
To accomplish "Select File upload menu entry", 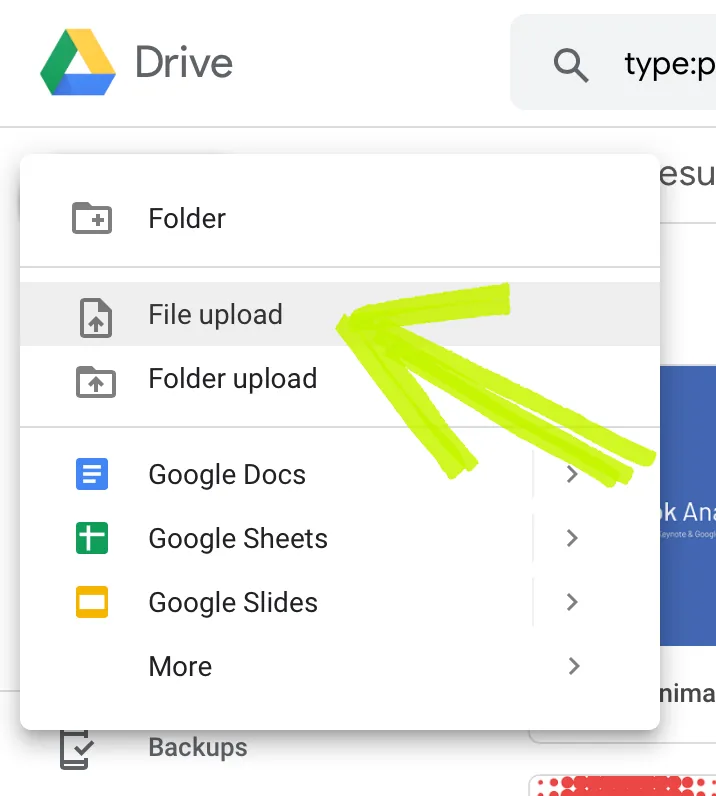I will click(340, 314).
